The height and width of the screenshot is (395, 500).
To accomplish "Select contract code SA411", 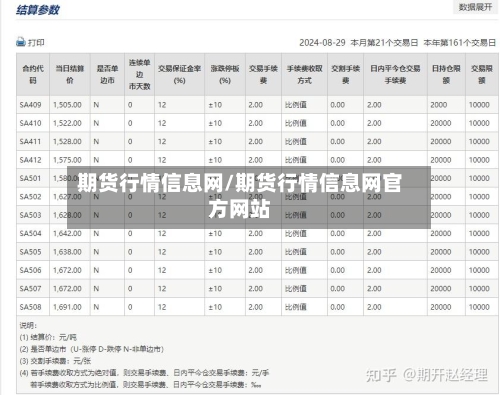I will [30, 142].
